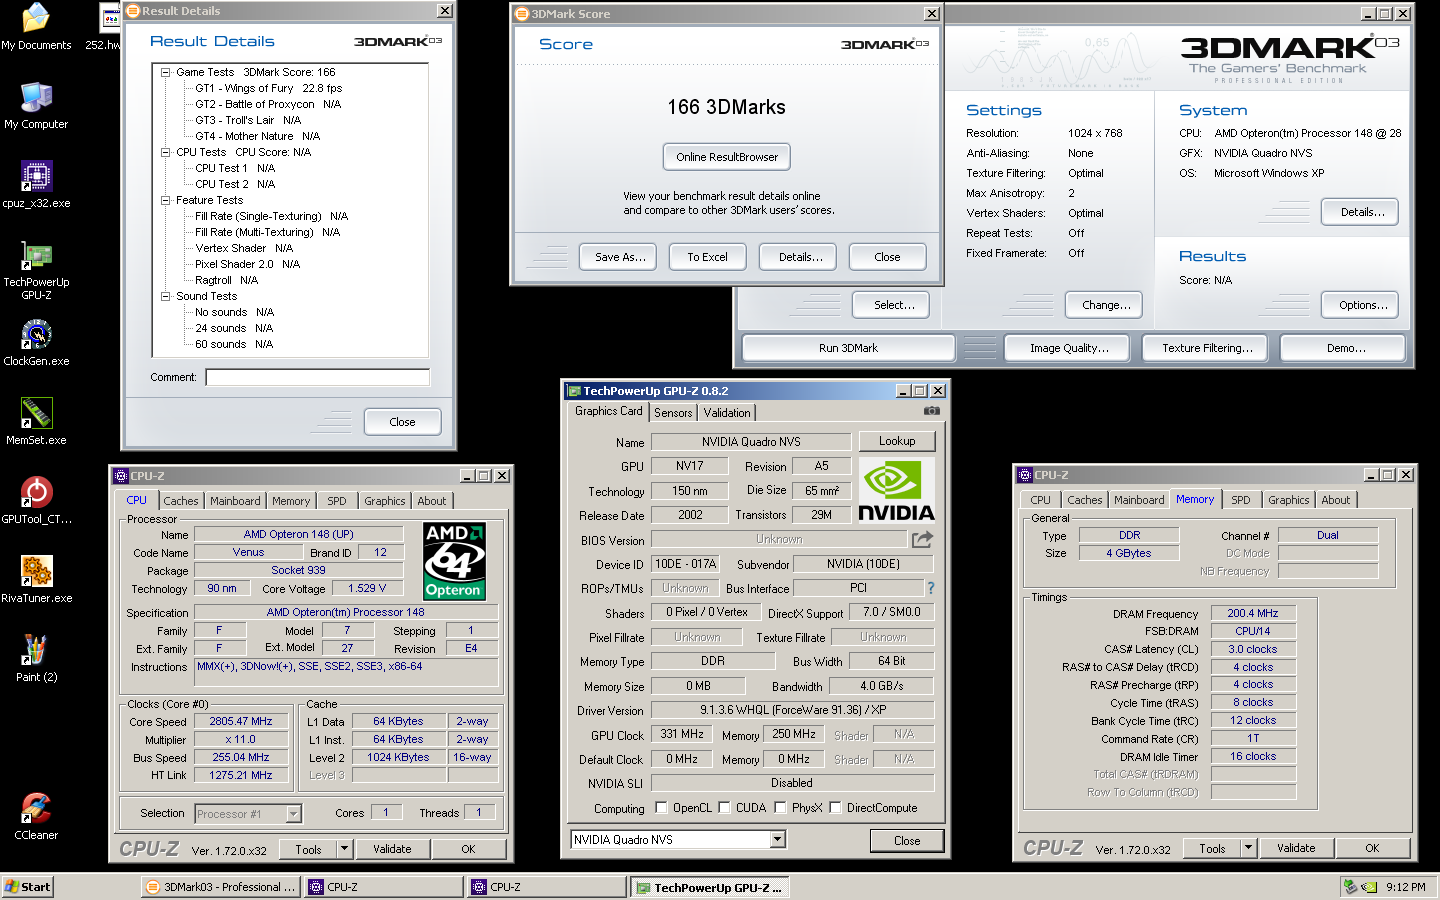The width and height of the screenshot is (1440, 900).
Task: Click GPU-Z screenshot camera icon
Action: click(x=931, y=411)
